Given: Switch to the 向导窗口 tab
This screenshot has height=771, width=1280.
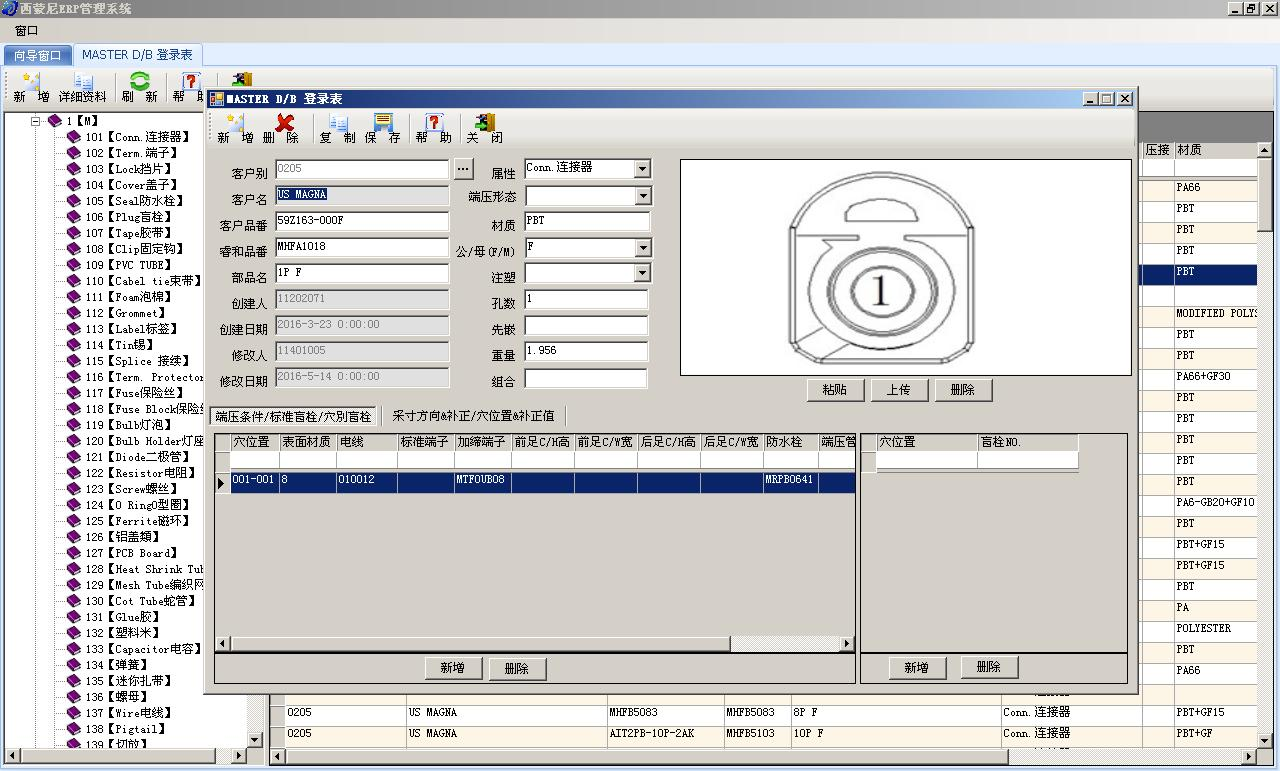Looking at the screenshot, I should tap(38, 55).
